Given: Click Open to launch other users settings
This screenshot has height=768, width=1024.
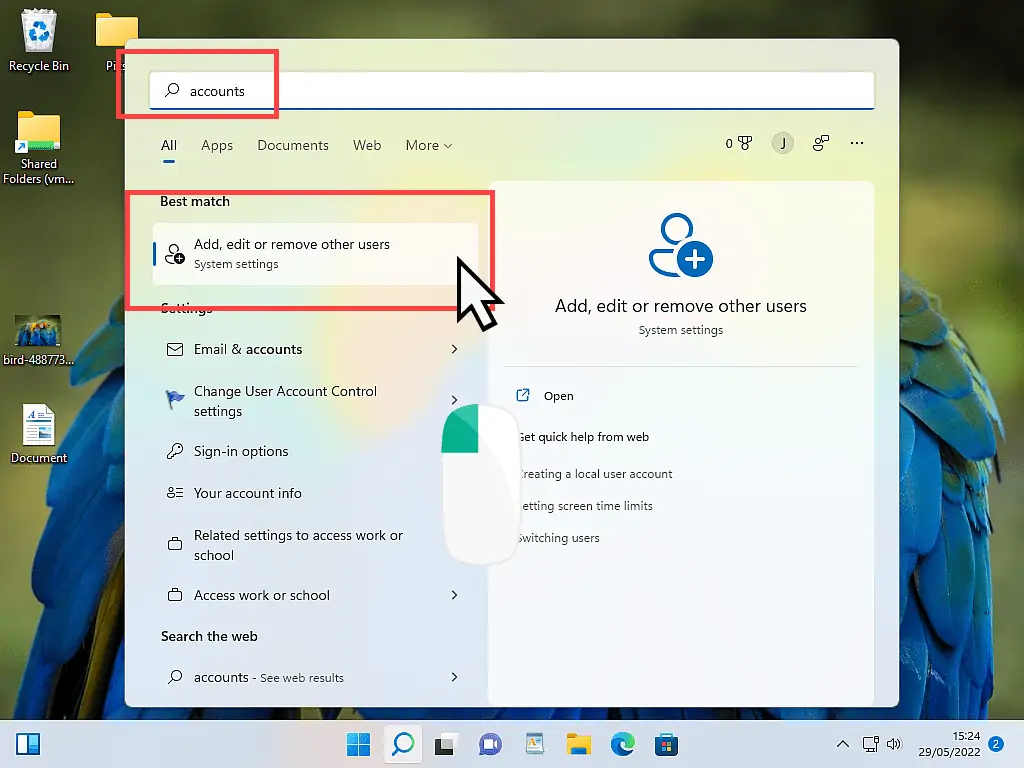Looking at the screenshot, I should (x=558, y=395).
